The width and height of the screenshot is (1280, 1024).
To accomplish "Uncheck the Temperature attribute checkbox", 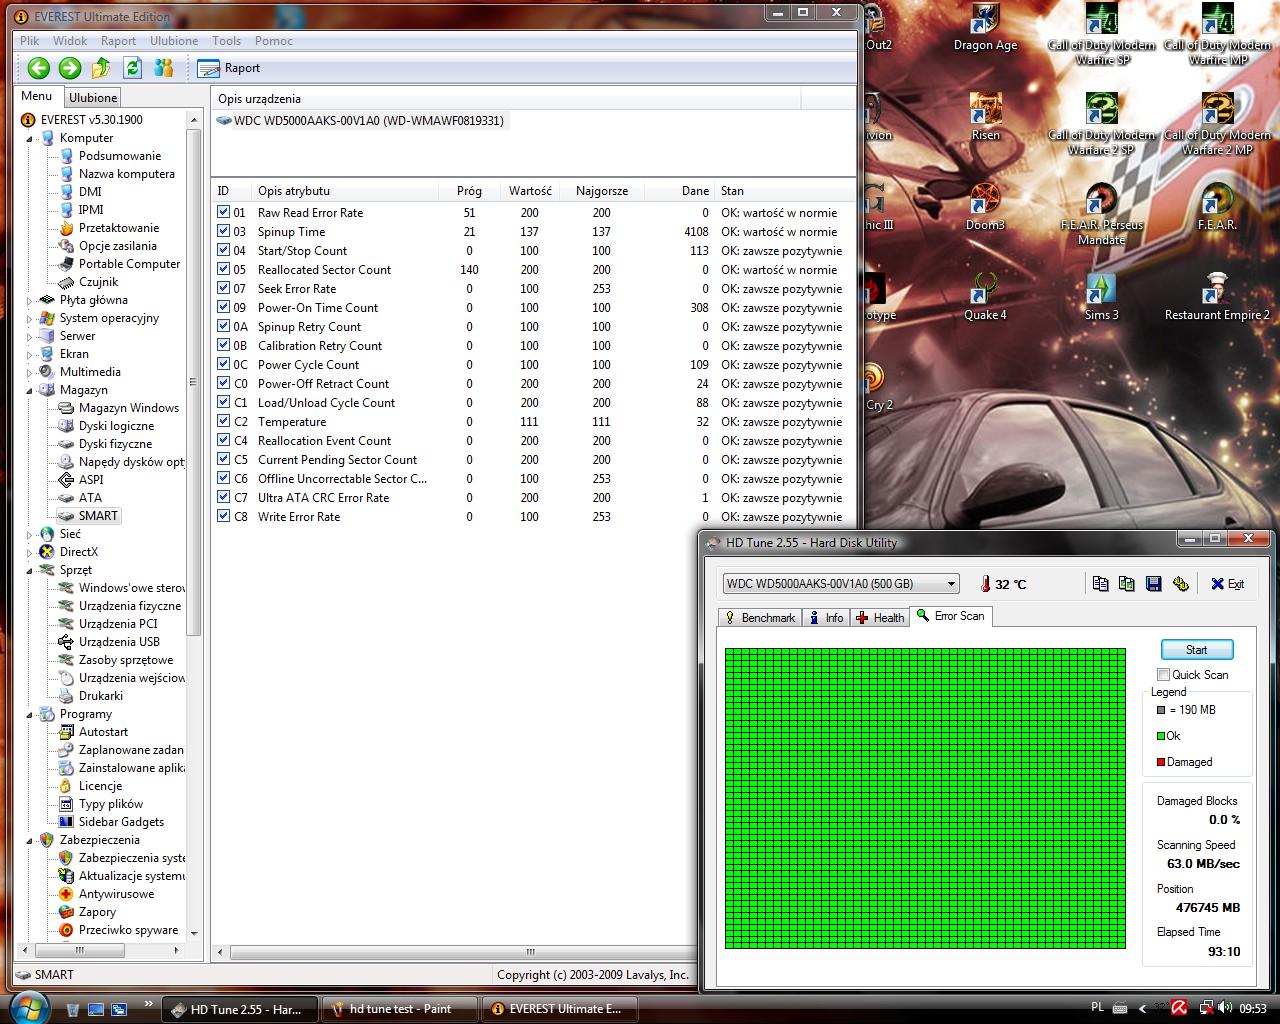I will click(224, 421).
